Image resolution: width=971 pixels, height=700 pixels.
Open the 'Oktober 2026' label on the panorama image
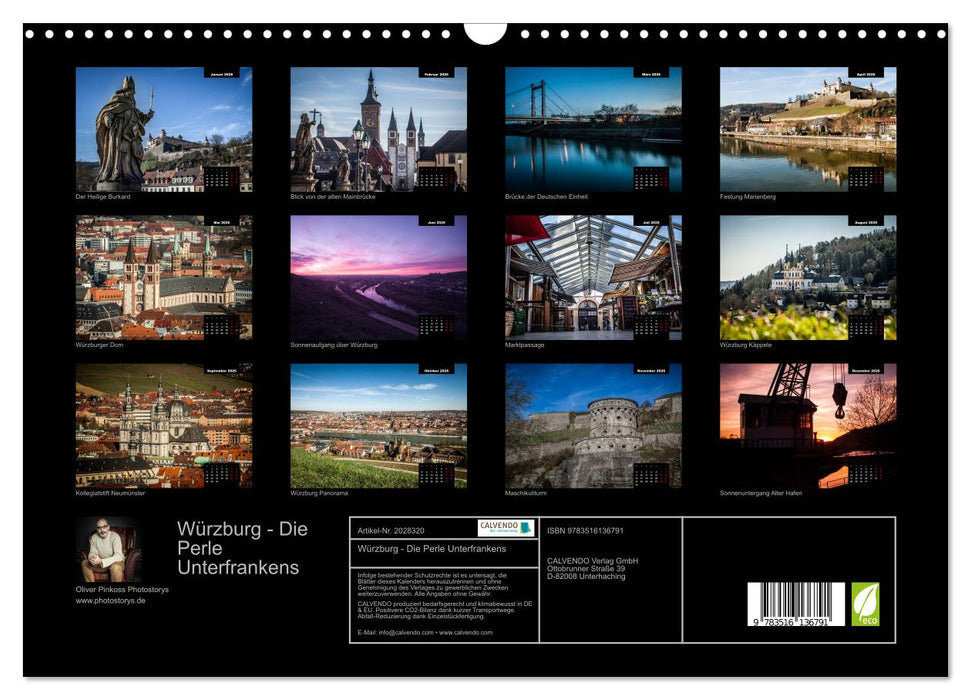click(x=437, y=370)
